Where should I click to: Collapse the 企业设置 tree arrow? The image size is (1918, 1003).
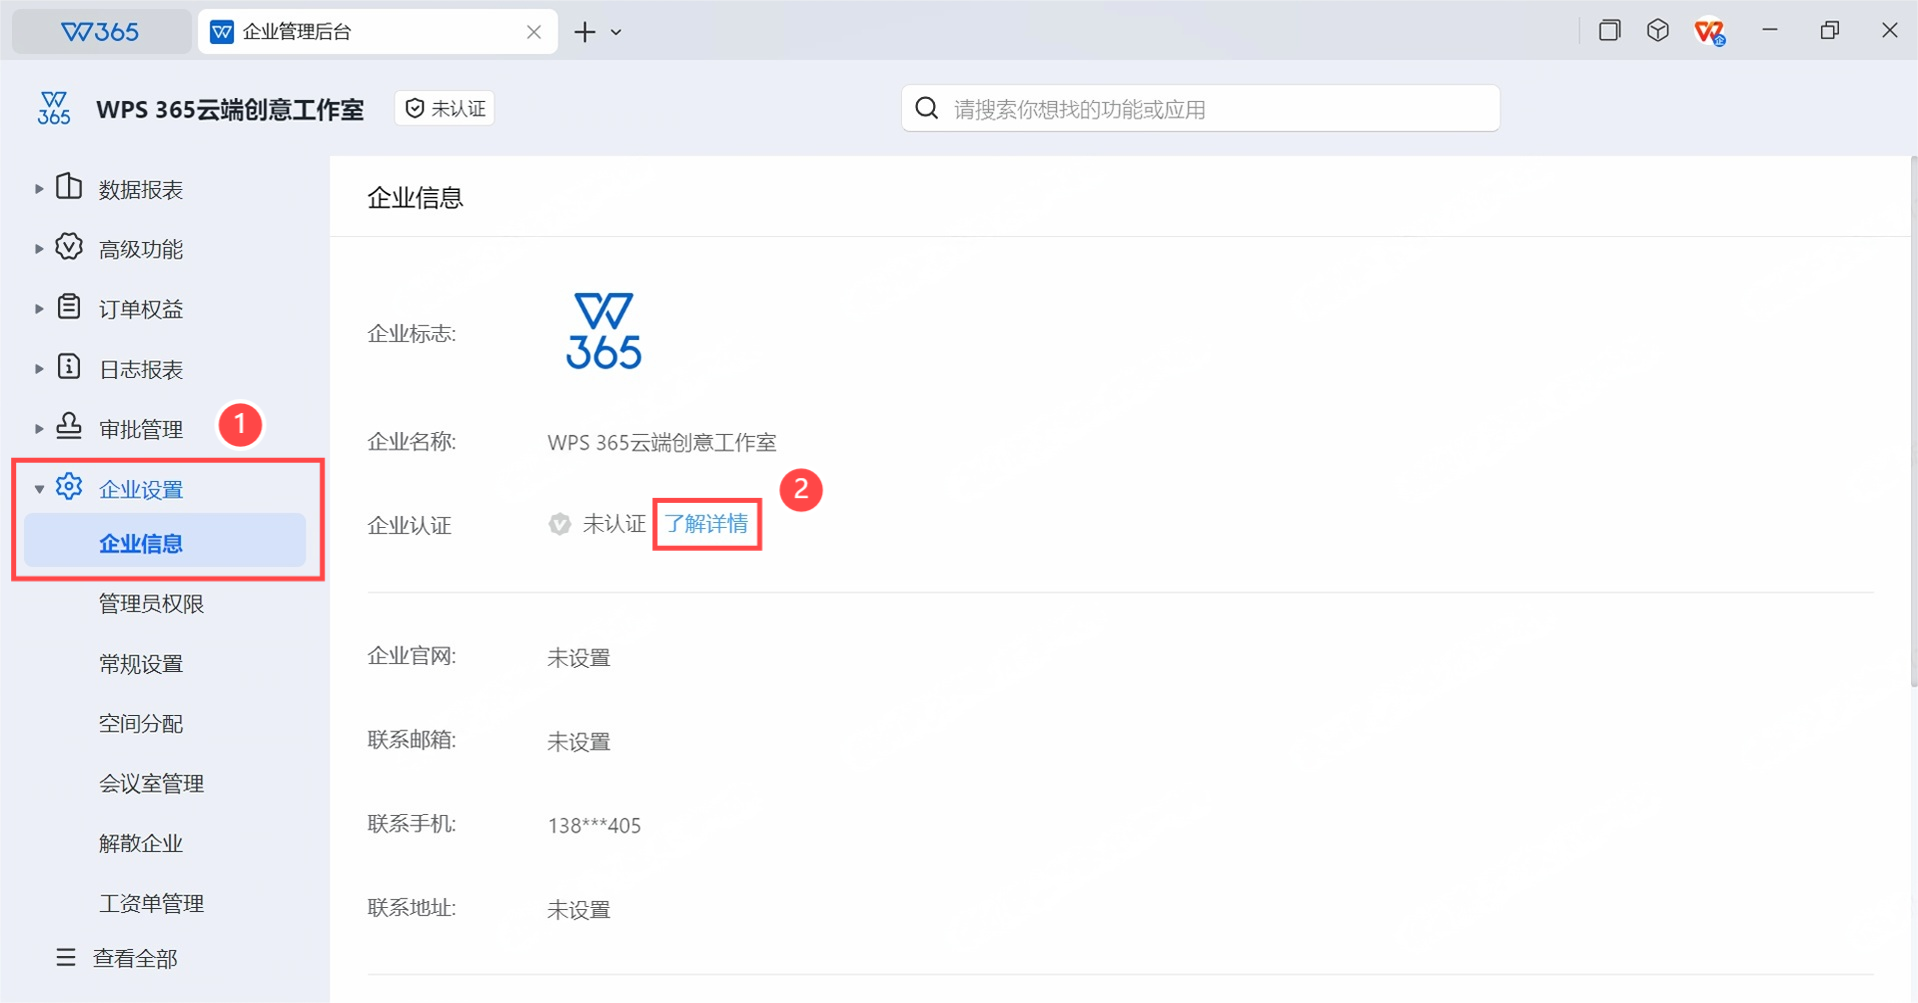click(39, 489)
